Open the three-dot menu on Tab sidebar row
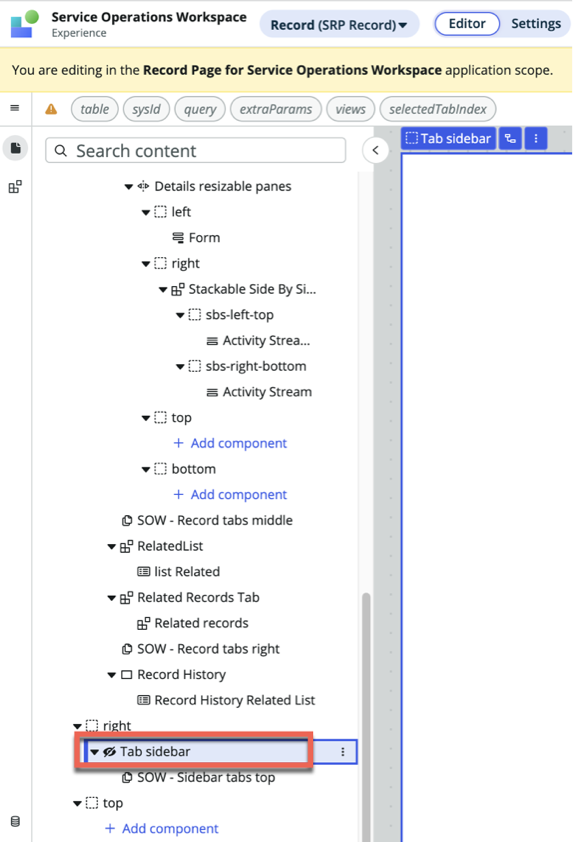Image resolution: width=584 pixels, height=842 pixels. (342, 752)
